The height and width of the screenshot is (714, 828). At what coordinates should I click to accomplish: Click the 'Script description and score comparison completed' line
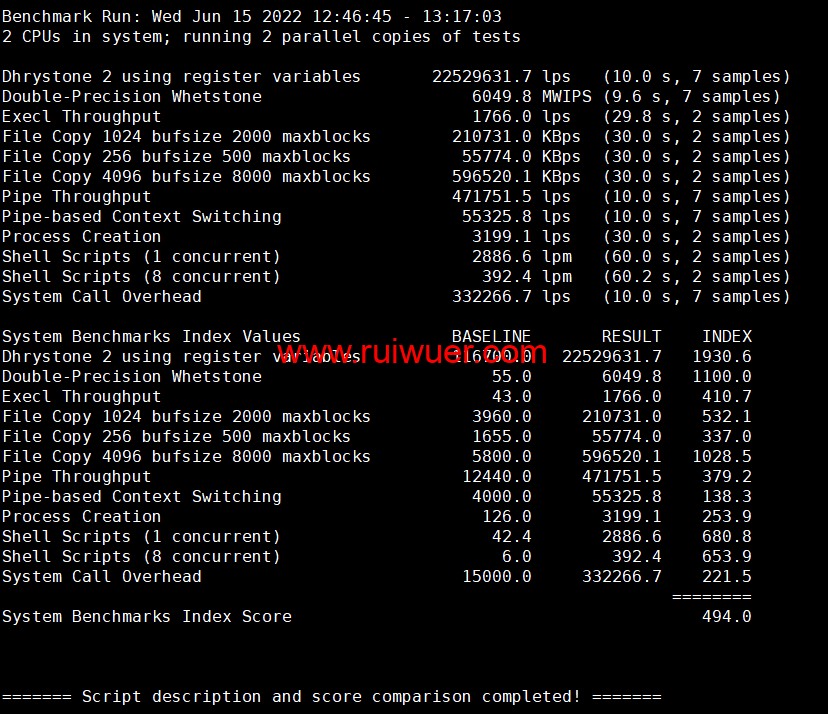(331, 696)
